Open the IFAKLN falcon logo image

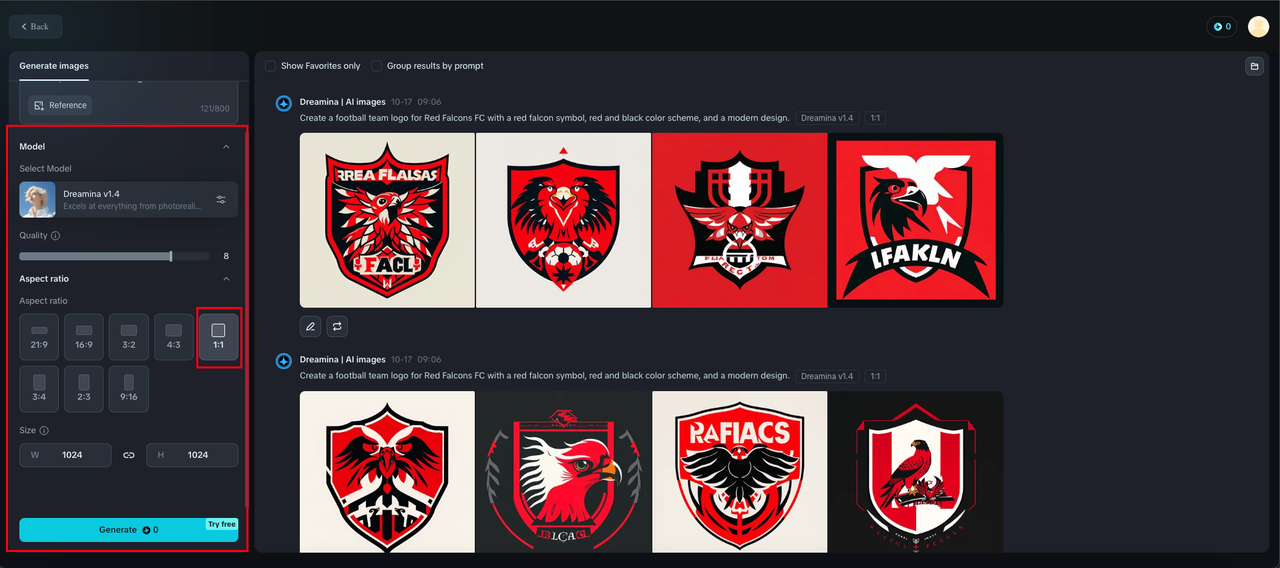(x=915, y=220)
